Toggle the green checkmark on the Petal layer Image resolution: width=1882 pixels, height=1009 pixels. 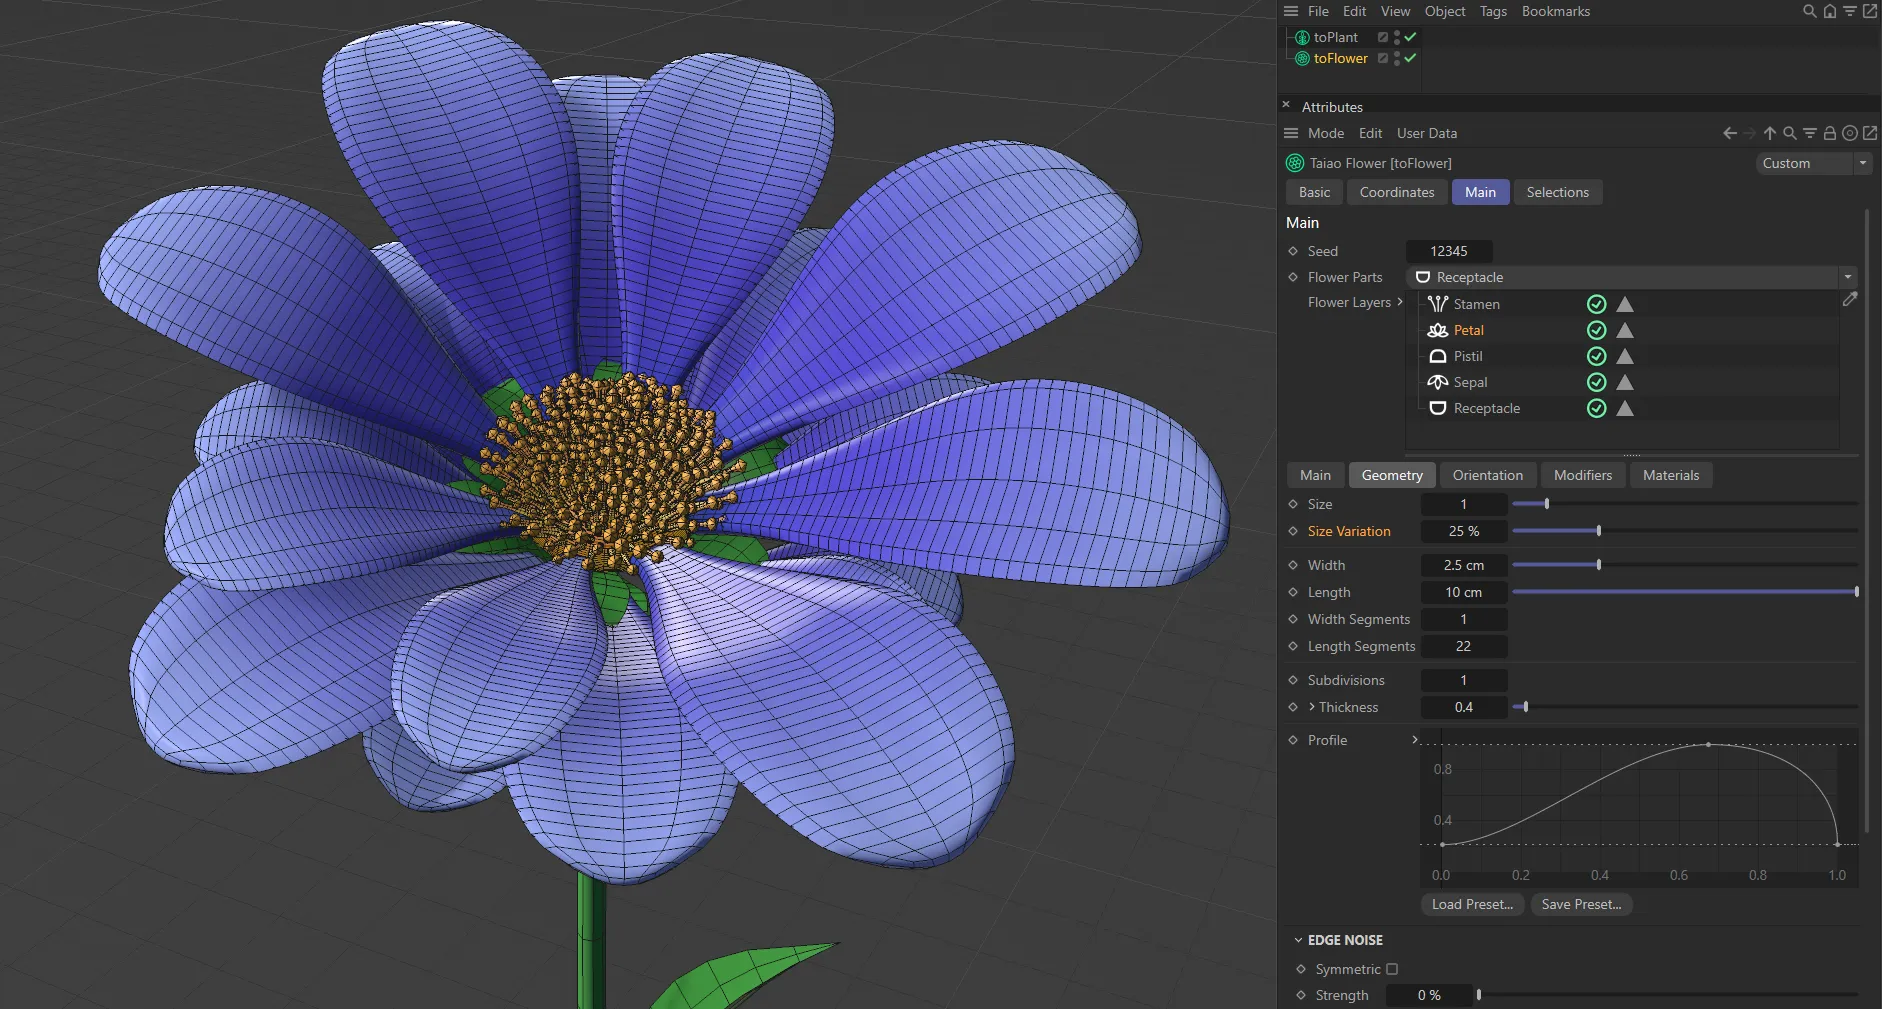[x=1597, y=330]
